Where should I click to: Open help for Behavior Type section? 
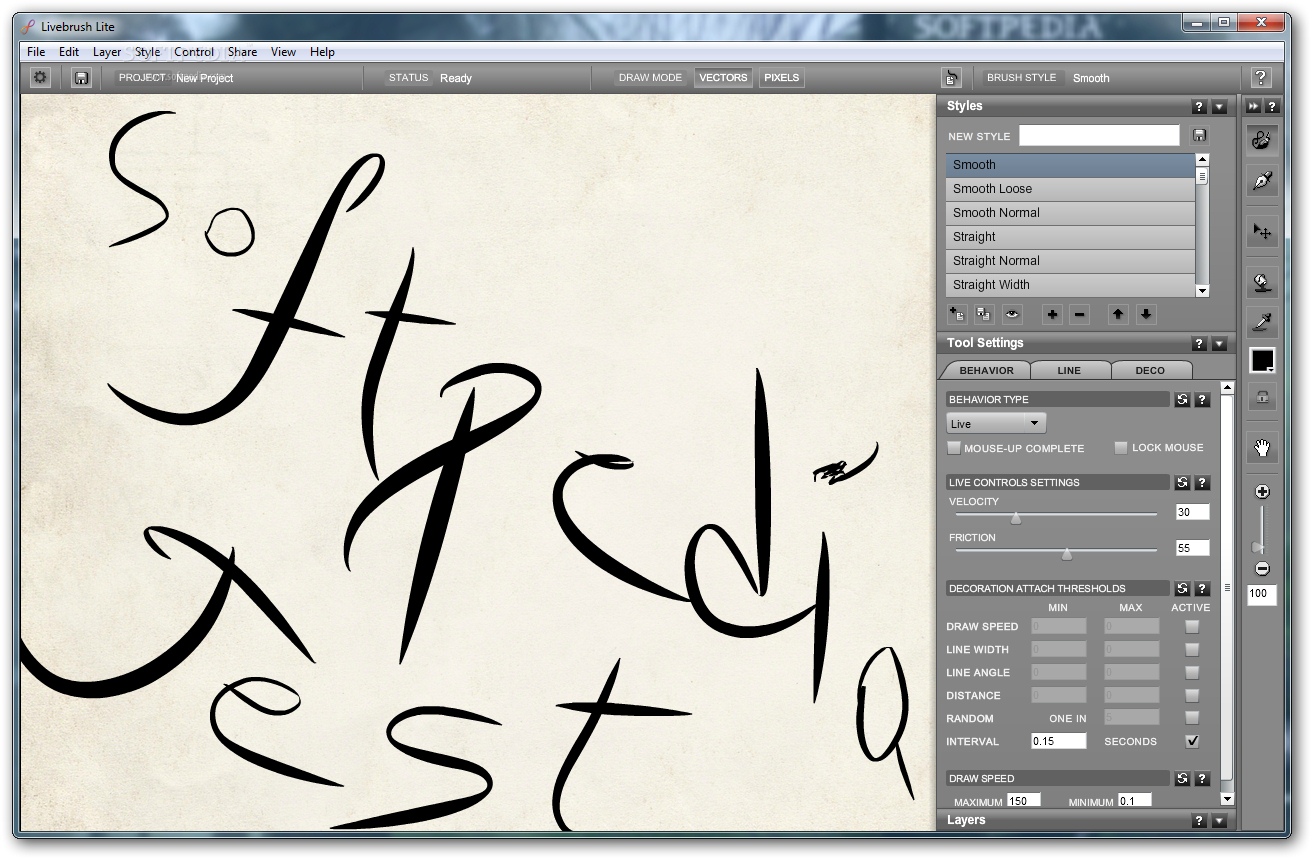click(1202, 399)
